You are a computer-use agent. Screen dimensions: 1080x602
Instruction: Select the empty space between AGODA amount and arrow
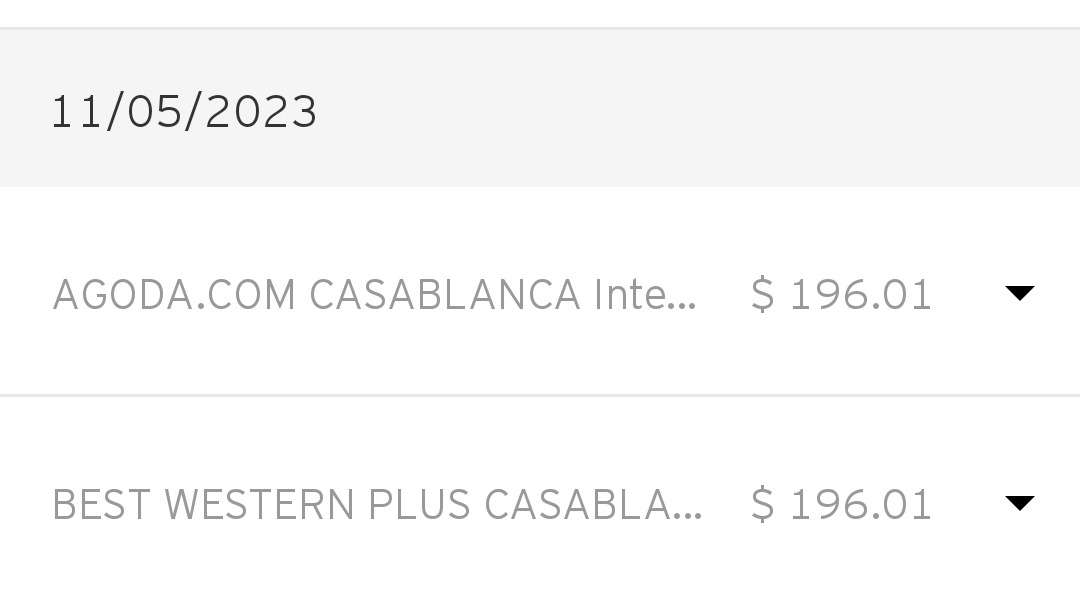point(968,295)
